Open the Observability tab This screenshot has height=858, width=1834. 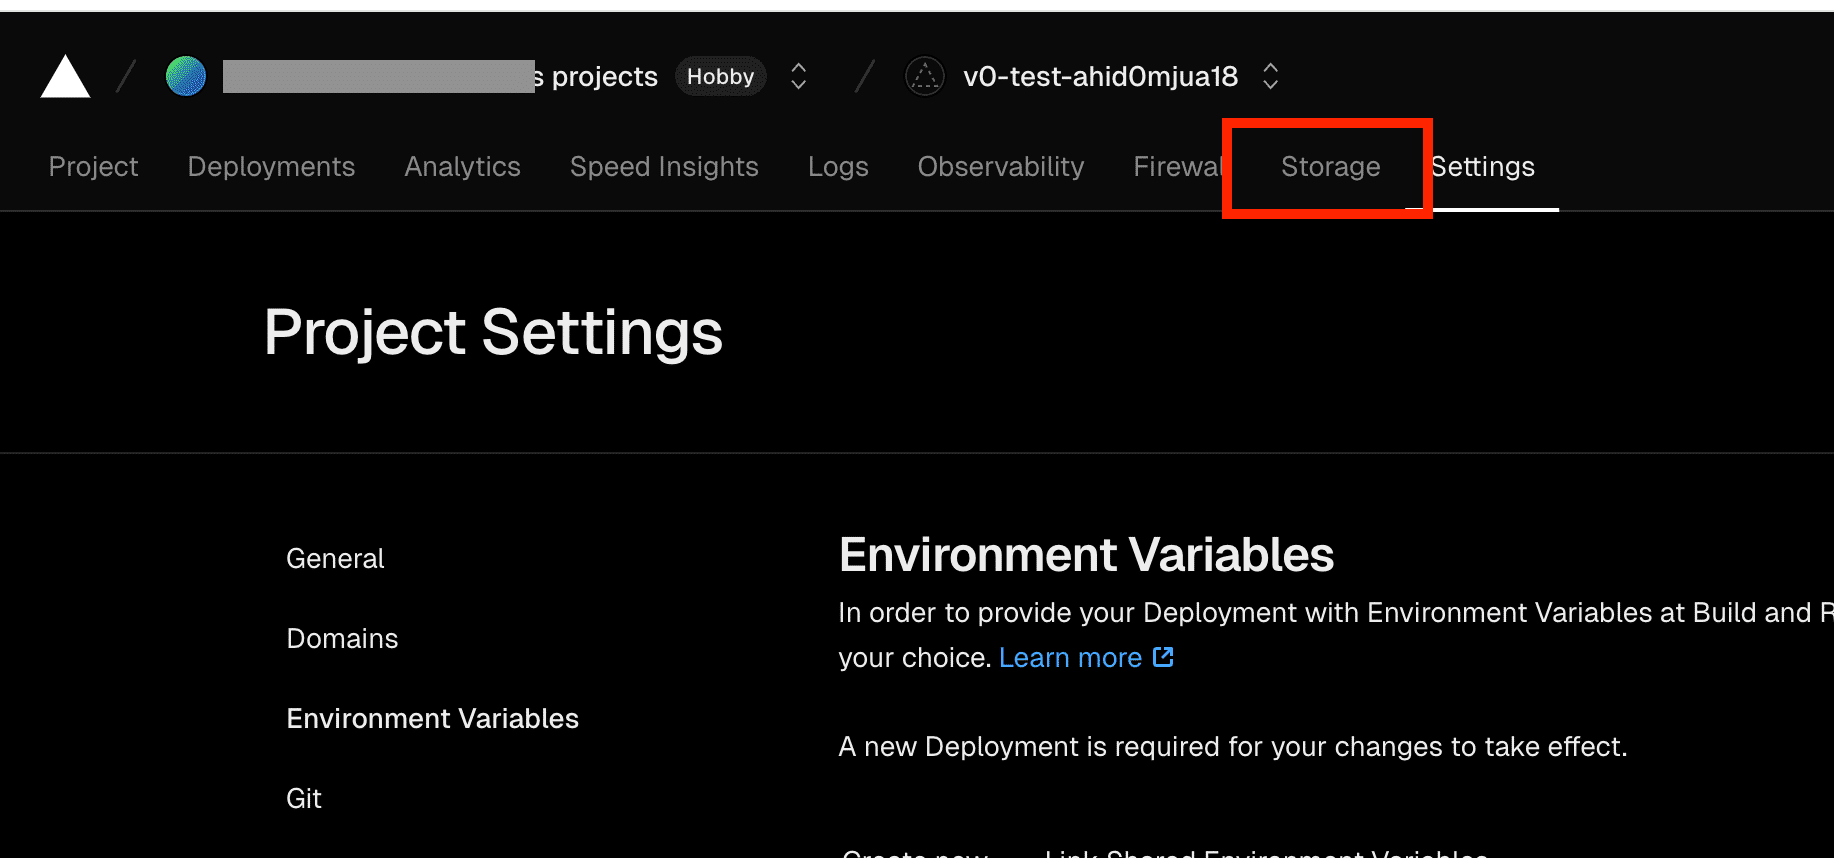pyautogui.click(x=1000, y=167)
